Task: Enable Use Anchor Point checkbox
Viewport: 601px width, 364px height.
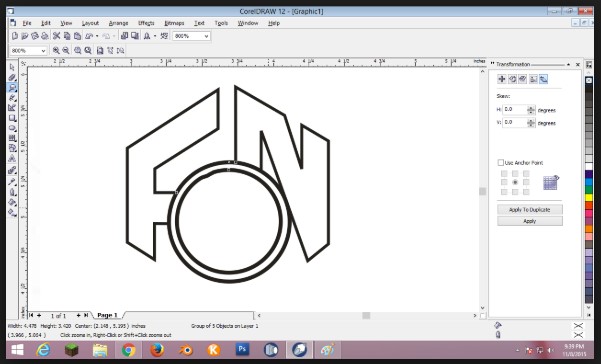Action: (501, 163)
